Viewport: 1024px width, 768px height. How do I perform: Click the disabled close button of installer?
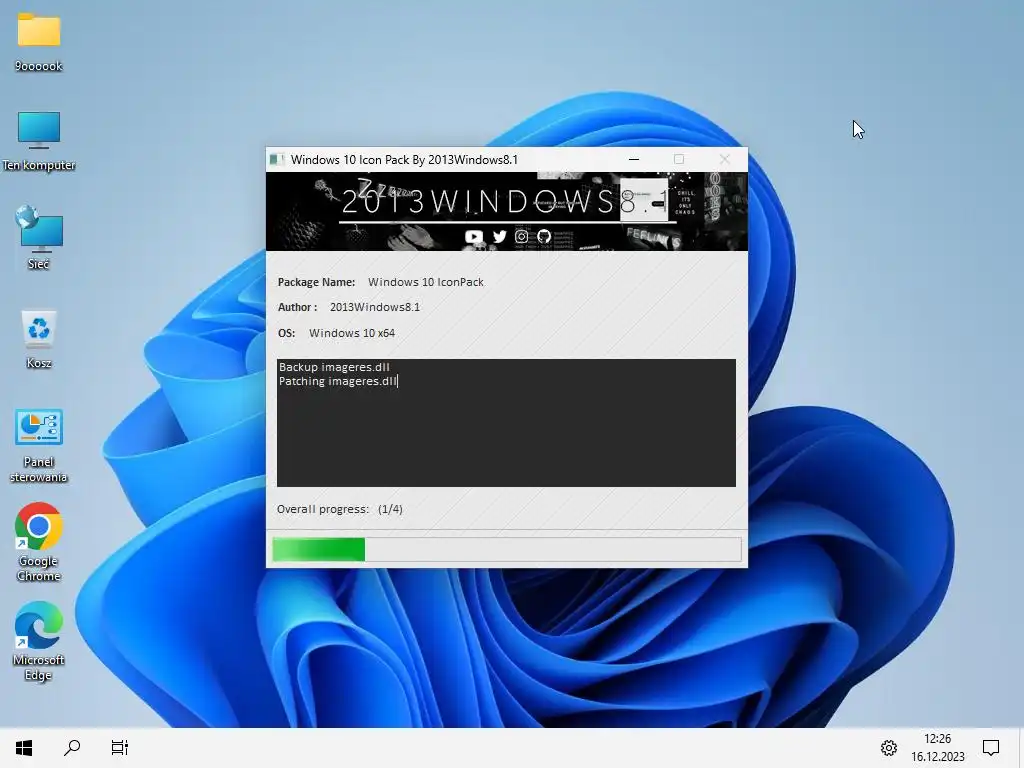[724, 159]
